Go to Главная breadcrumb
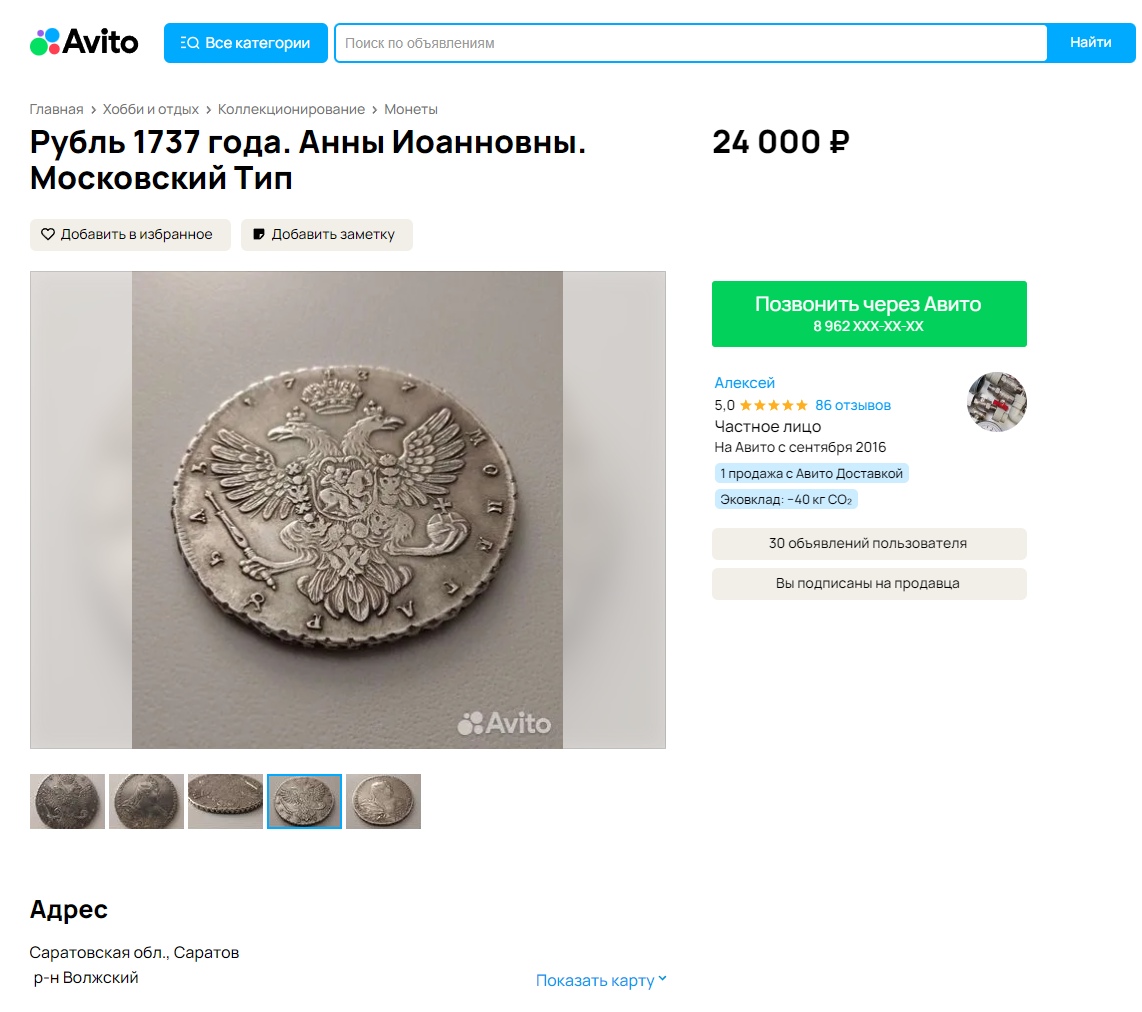Screen dimensions: 1142x1012 pos(56,109)
